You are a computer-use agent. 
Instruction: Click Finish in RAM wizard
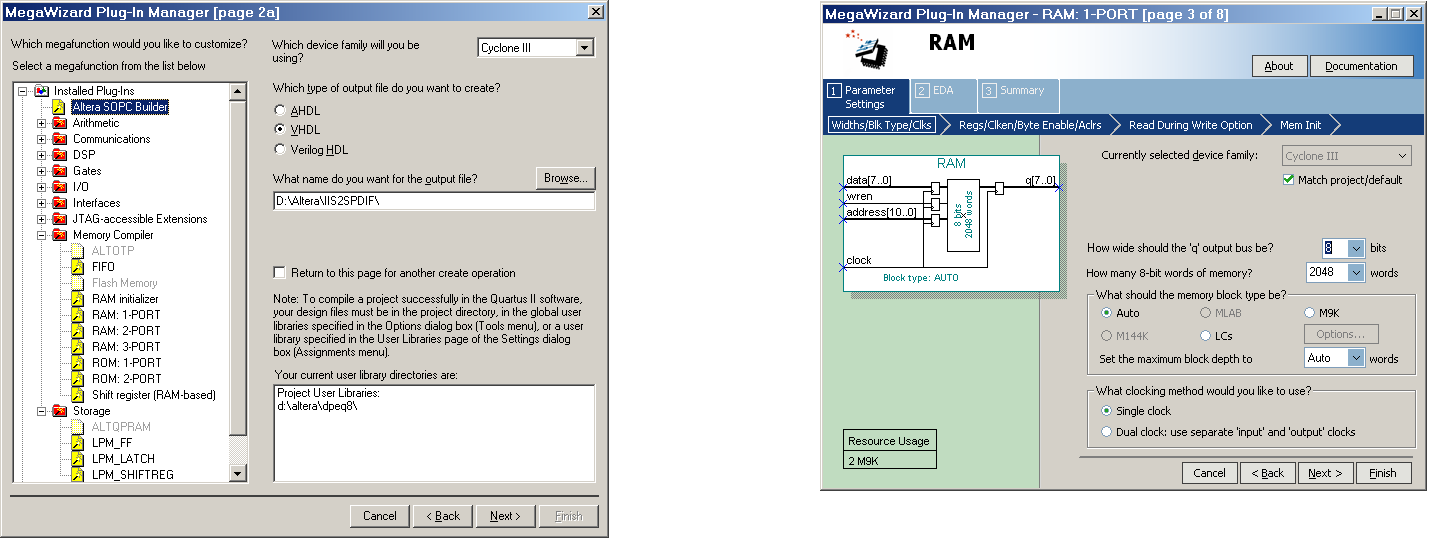point(1383,473)
